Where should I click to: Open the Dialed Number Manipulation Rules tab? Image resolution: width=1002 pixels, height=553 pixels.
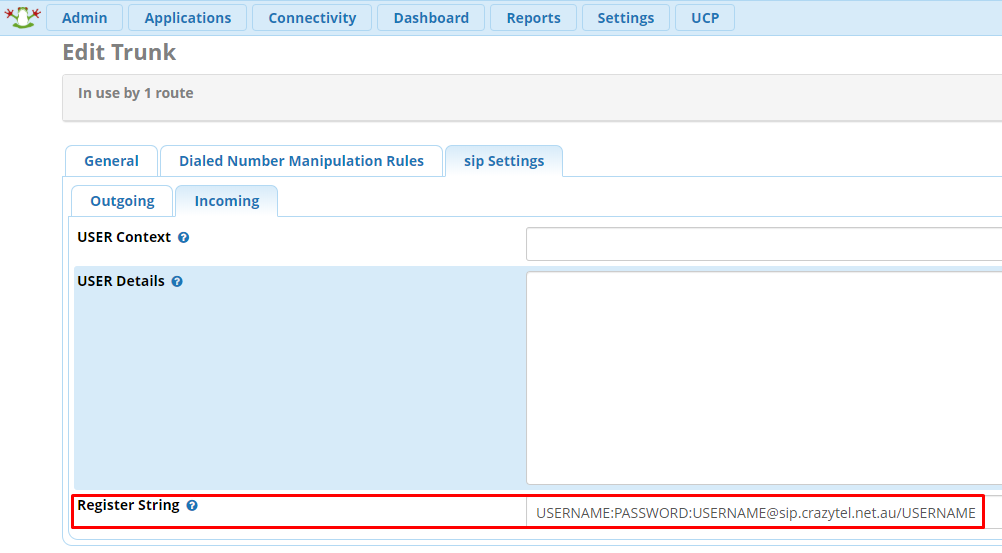coord(301,161)
